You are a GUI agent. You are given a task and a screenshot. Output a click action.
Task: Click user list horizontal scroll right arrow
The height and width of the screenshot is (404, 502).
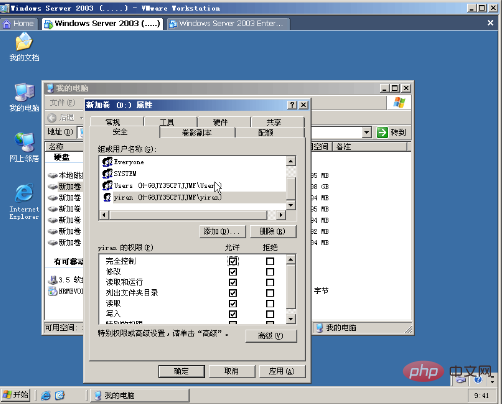click(x=281, y=215)
